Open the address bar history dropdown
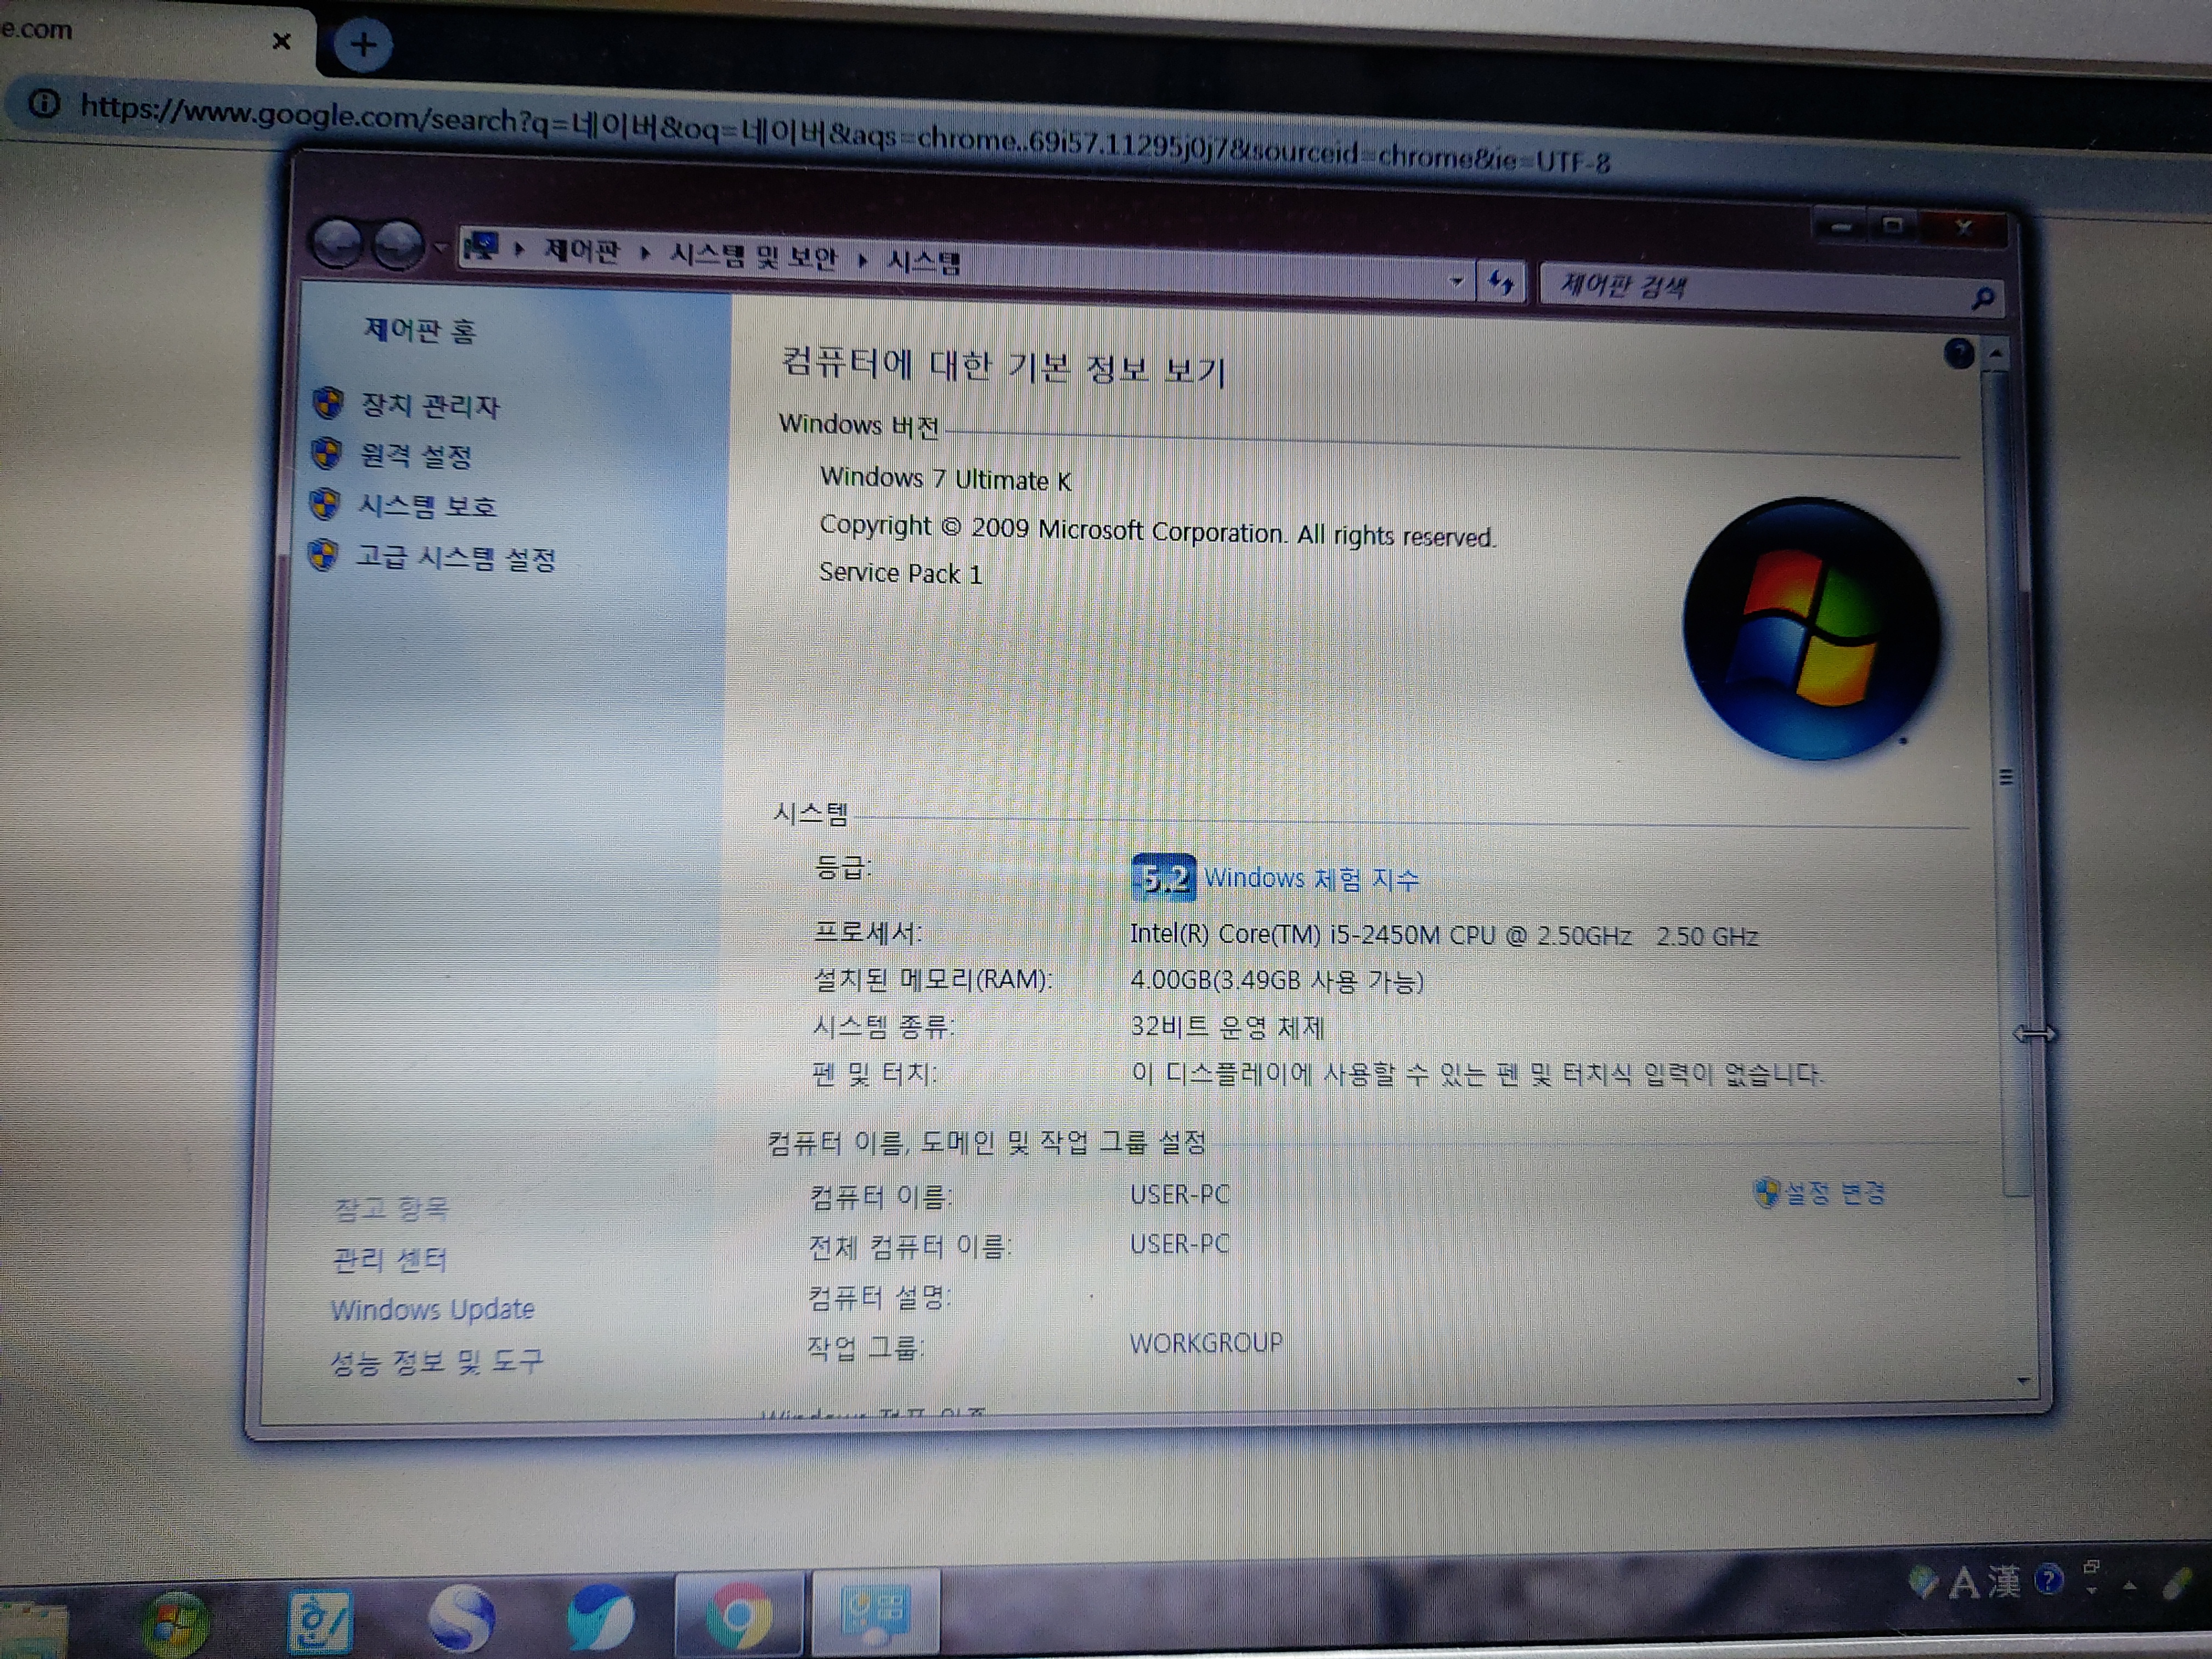Image resolution: width=2212 pixels, height=1659 pixels. pyautogui.click(x=1456, y=281)
